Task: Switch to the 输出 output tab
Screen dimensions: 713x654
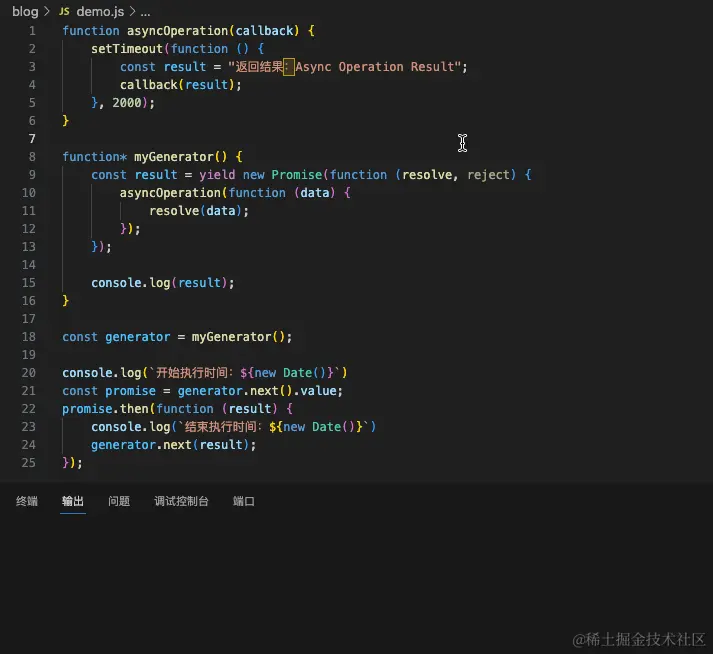Action: click(73, 501)
